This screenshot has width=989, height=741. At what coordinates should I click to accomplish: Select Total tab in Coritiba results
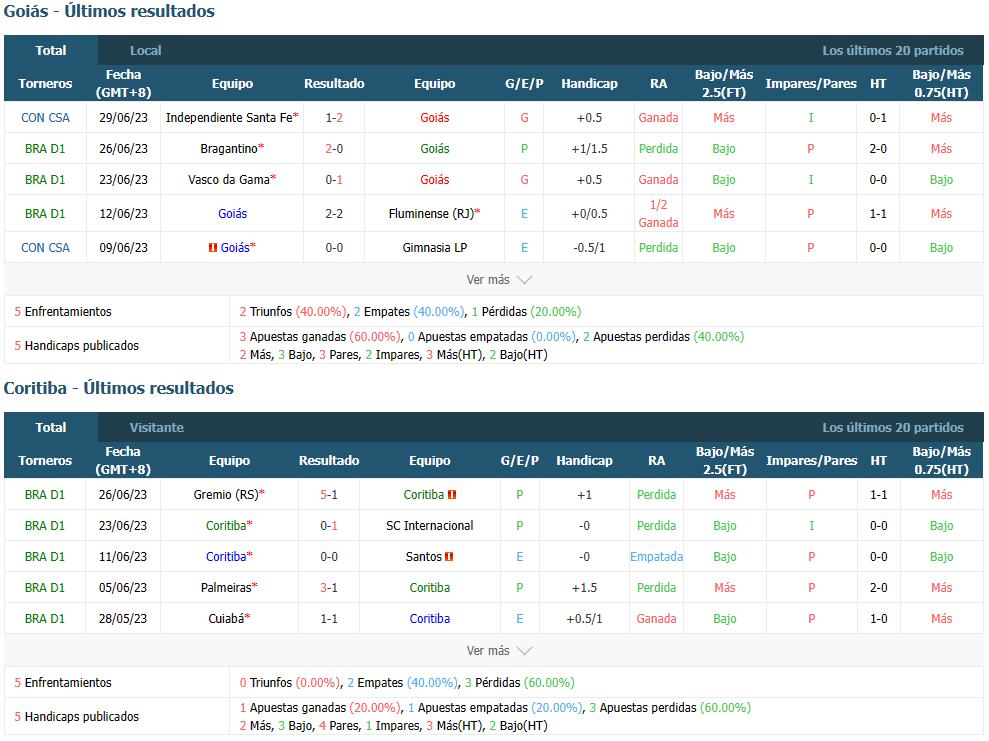tap(50, 428)
